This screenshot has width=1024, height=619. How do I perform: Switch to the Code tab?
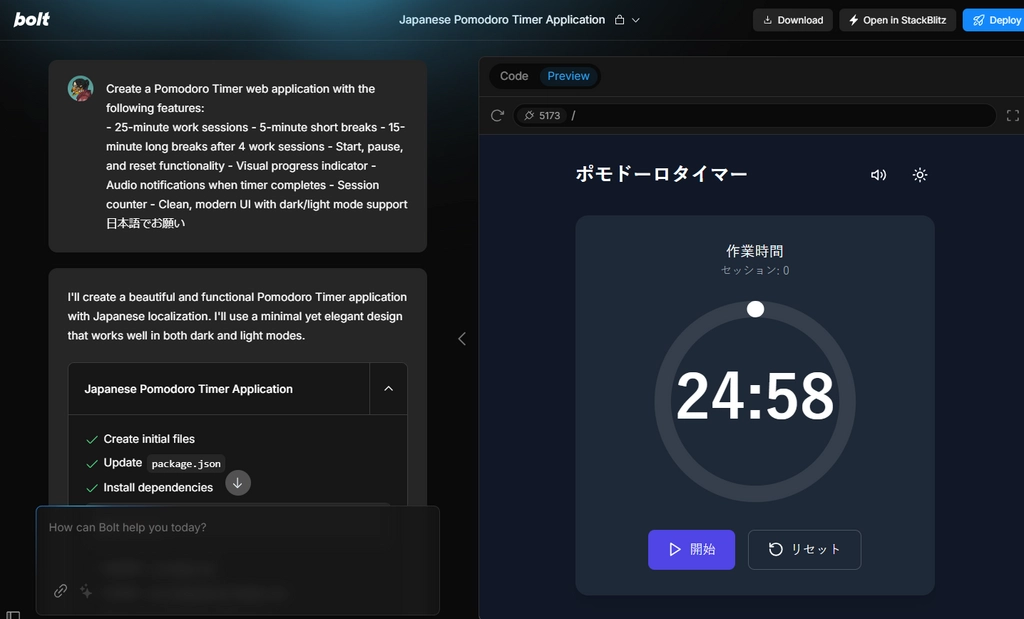tap(514, 76)
